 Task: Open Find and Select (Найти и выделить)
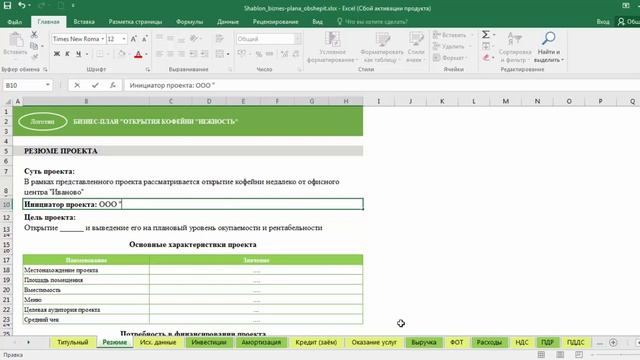[x=549, y=47]
